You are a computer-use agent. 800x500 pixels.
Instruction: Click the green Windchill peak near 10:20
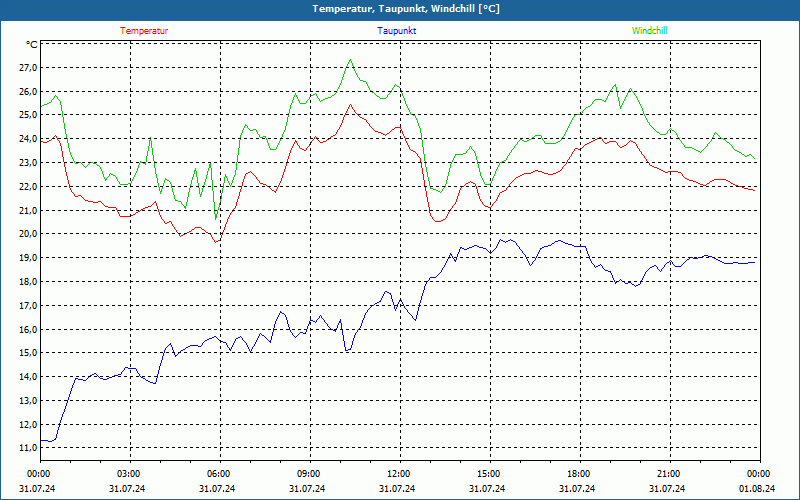pyautogui.click(x=350, y=60)
